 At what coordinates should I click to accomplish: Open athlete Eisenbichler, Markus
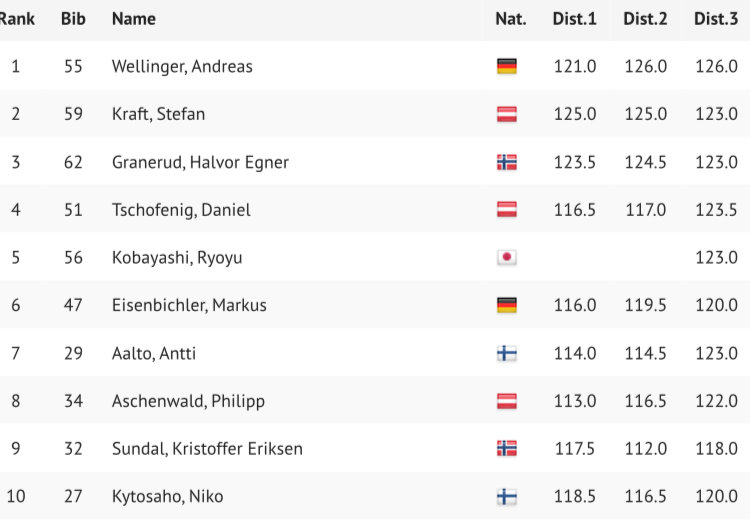(x=189, y=305)
